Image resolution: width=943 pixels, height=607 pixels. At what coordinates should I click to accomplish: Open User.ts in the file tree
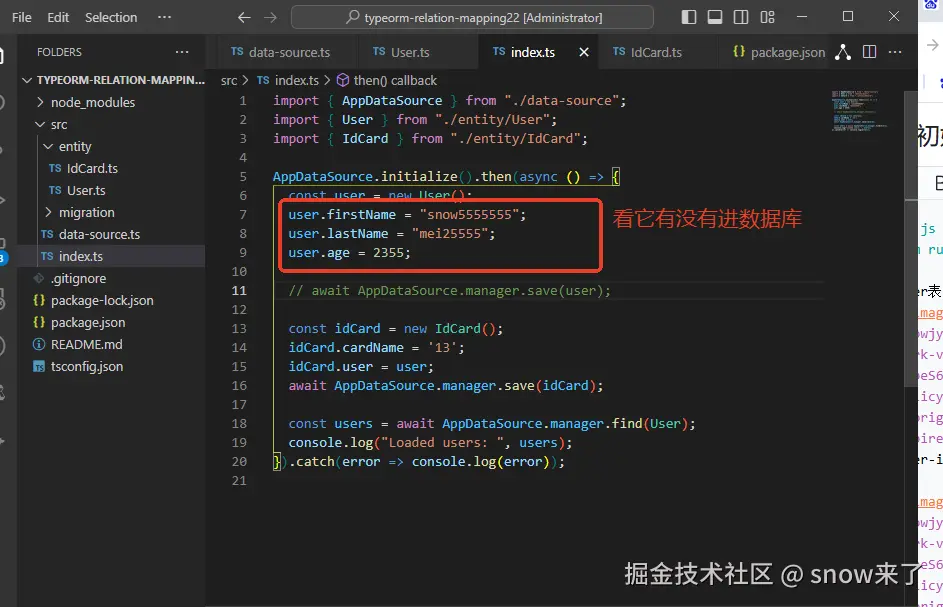[111, 190]
